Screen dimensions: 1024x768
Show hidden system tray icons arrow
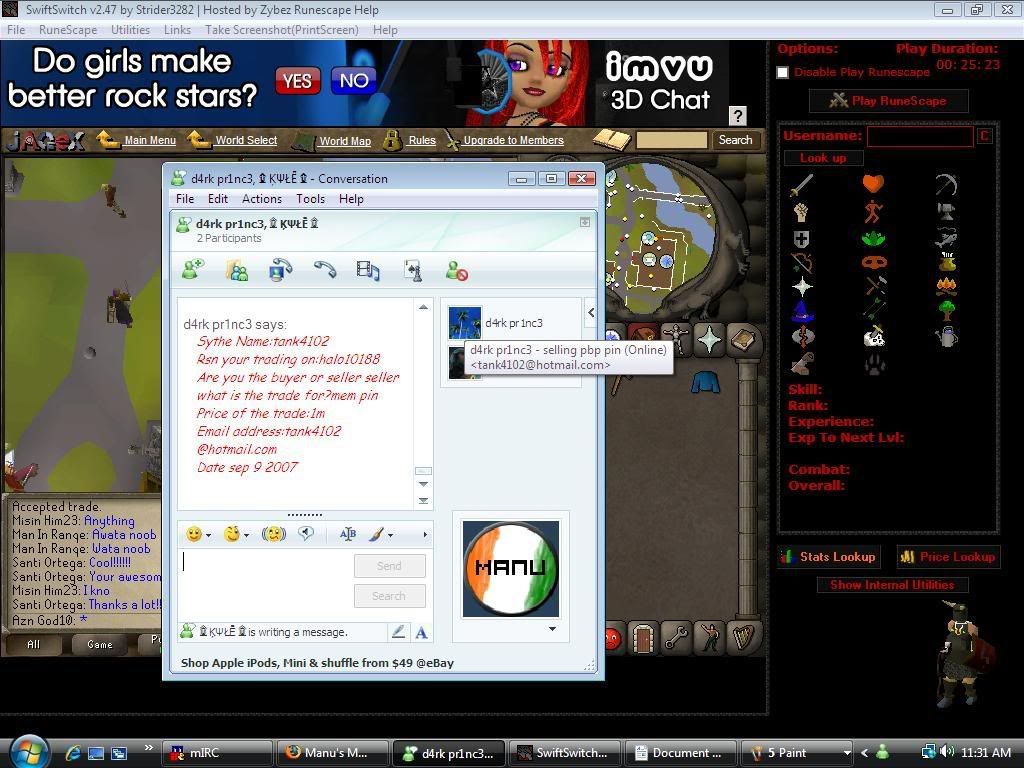pos(864,753)
